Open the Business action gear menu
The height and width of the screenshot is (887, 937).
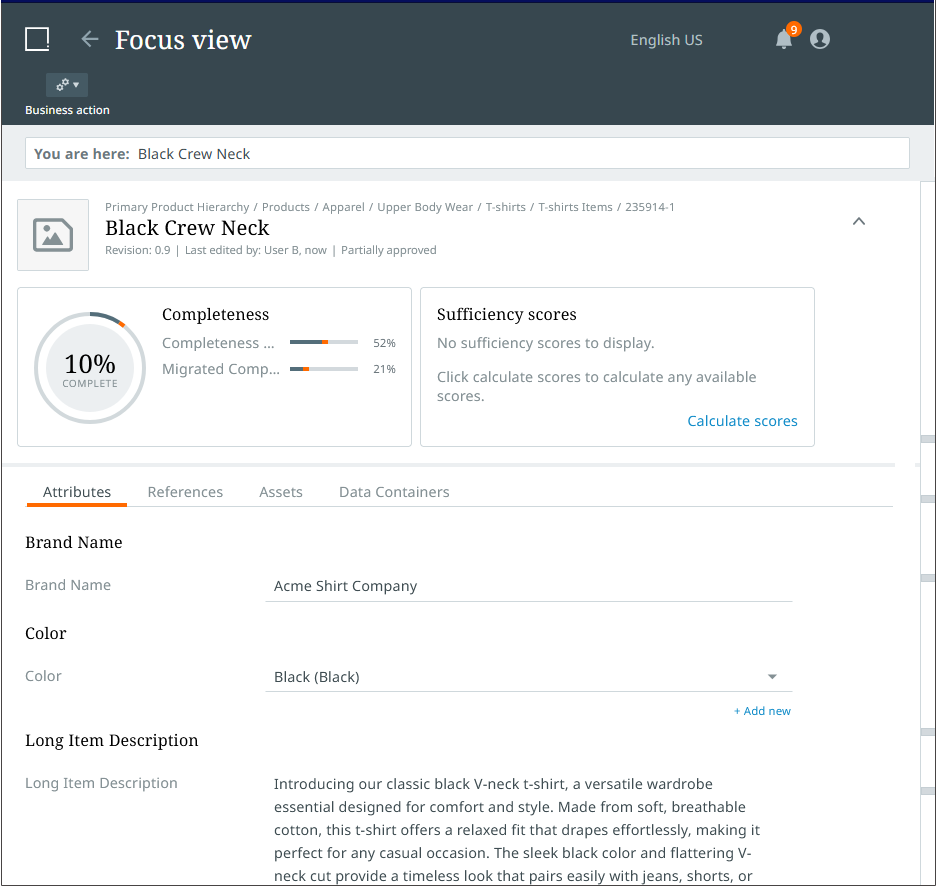click(x=67, y=85)
